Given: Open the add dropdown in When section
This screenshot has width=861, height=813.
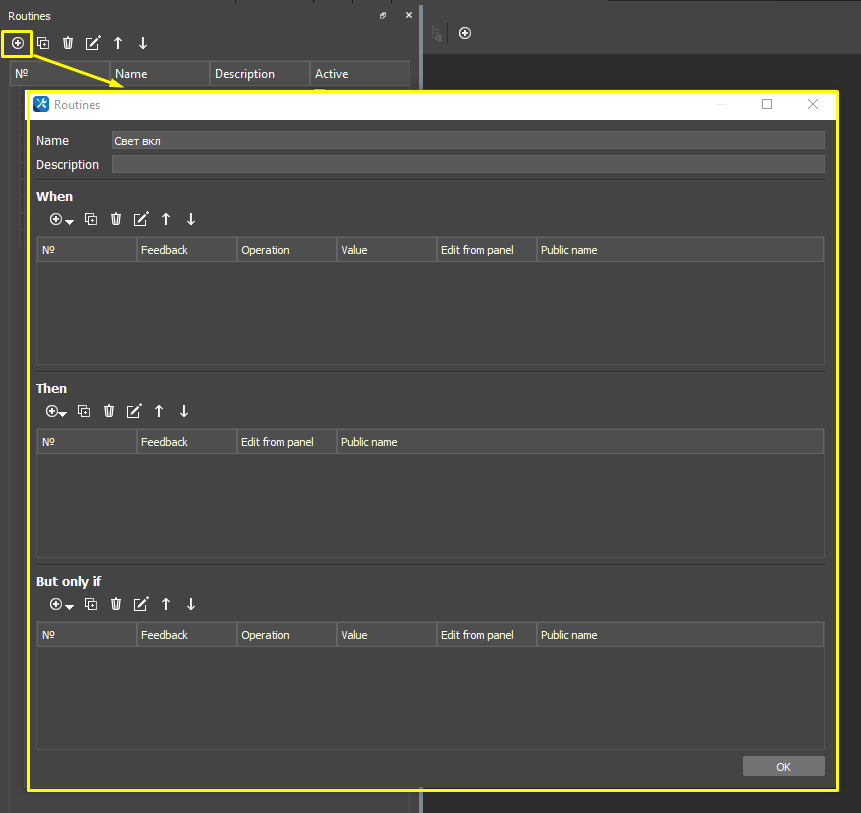Looking at the screenshot, I should coord(62,219).
